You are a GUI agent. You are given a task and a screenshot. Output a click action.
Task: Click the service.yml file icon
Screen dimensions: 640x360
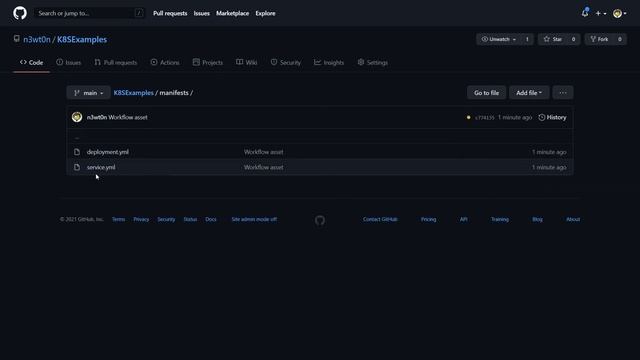pyautogui.click(x=77, y=167)
